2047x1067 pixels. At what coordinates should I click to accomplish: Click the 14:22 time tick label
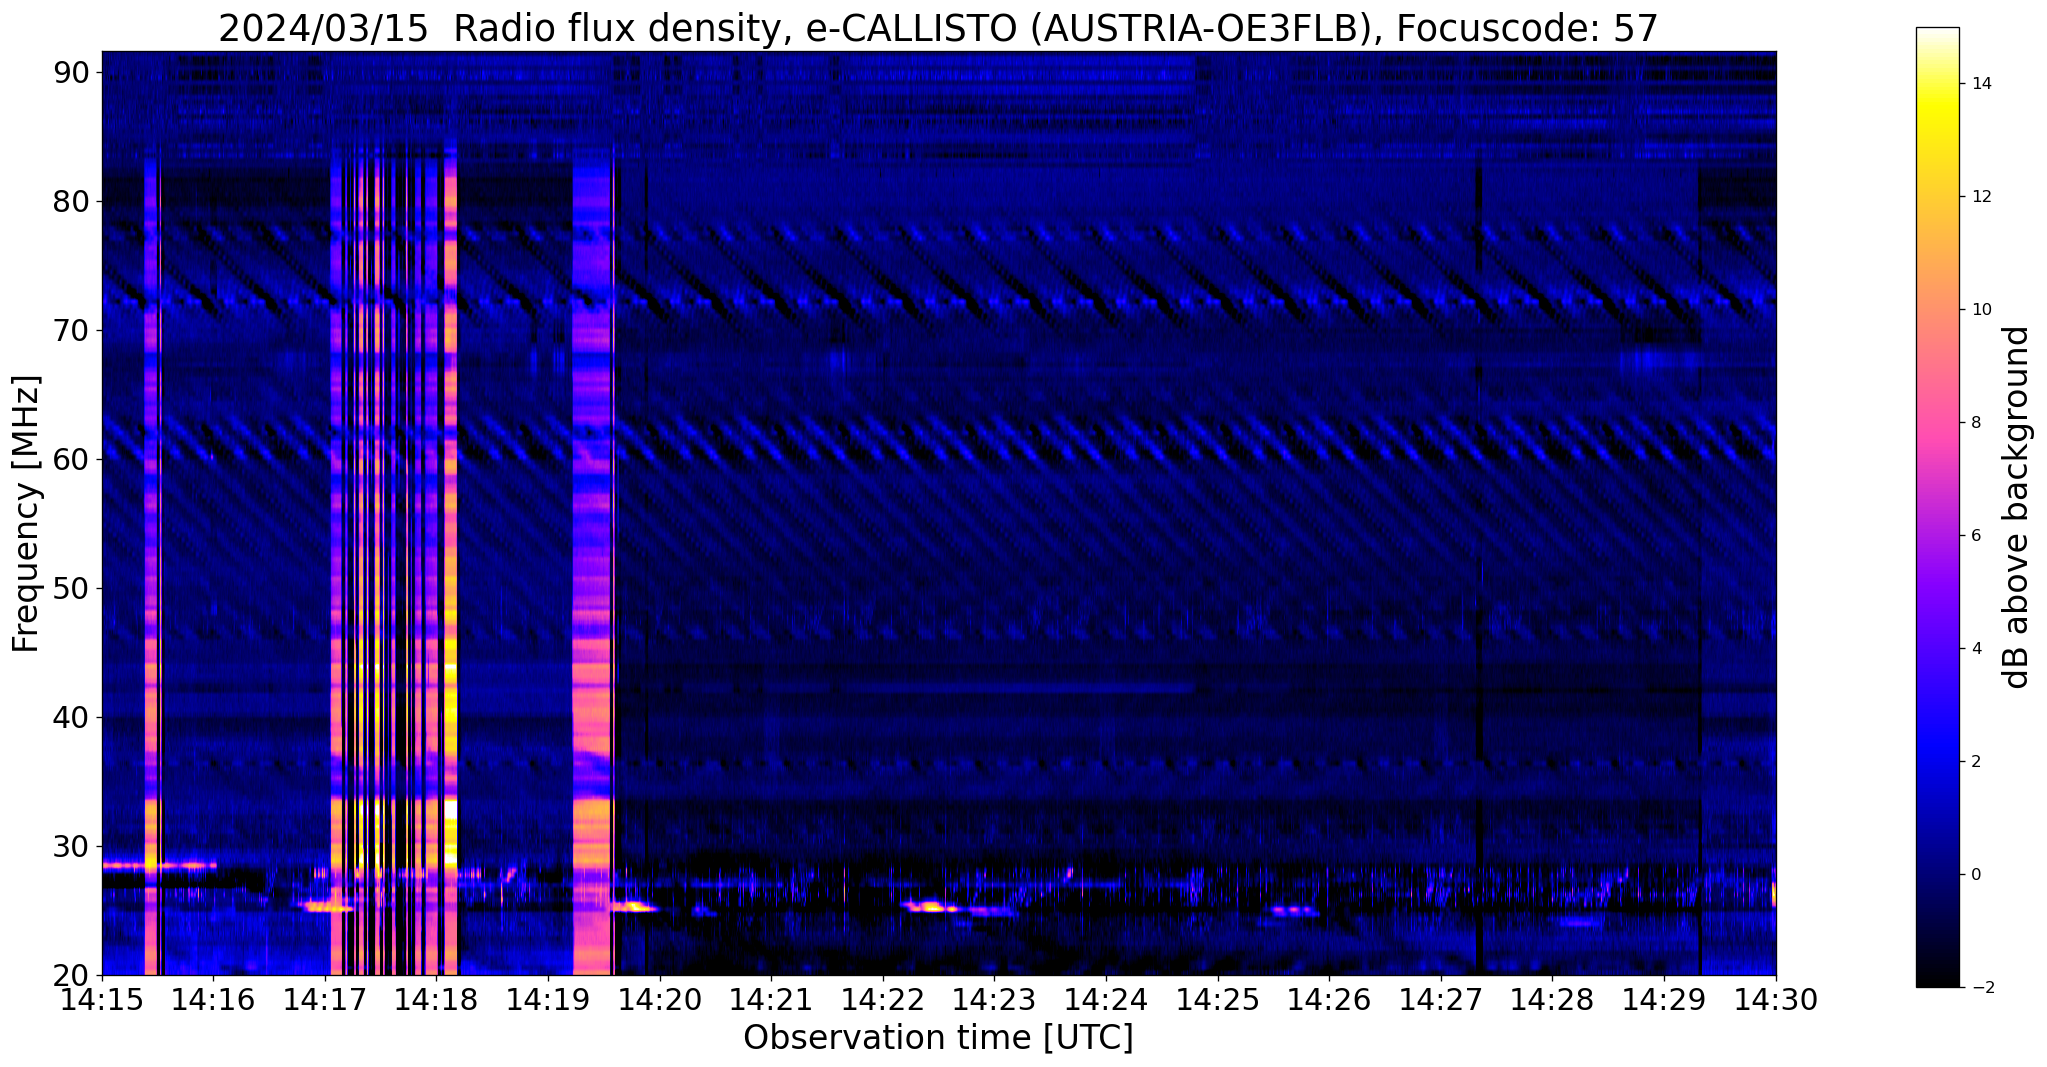883,999
